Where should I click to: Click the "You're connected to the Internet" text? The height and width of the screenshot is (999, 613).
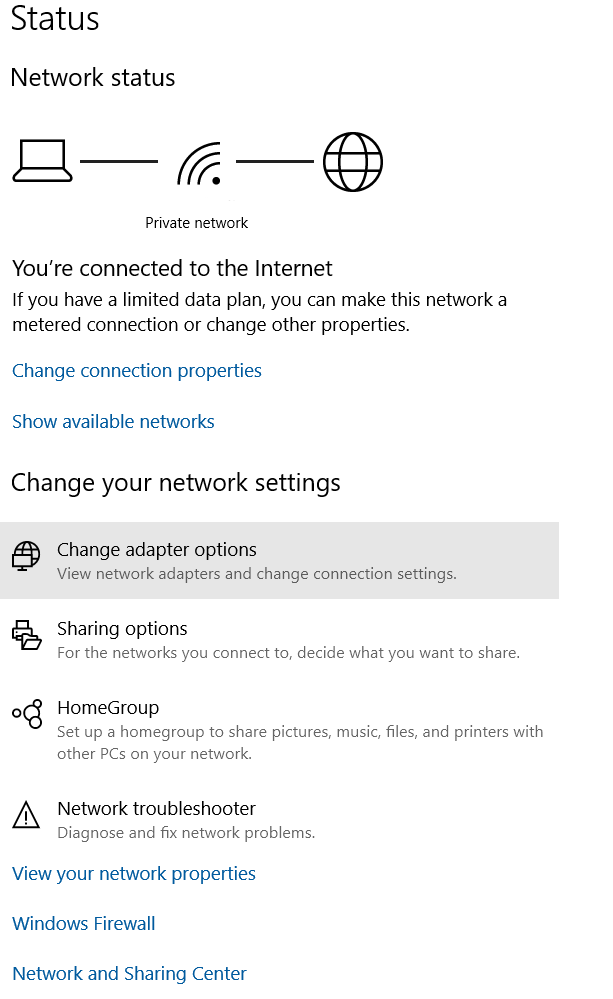172,268
